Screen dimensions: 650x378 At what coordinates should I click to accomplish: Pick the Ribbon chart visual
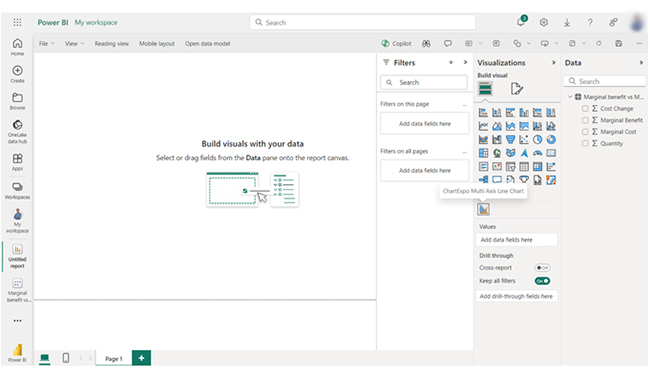[483, 140]
